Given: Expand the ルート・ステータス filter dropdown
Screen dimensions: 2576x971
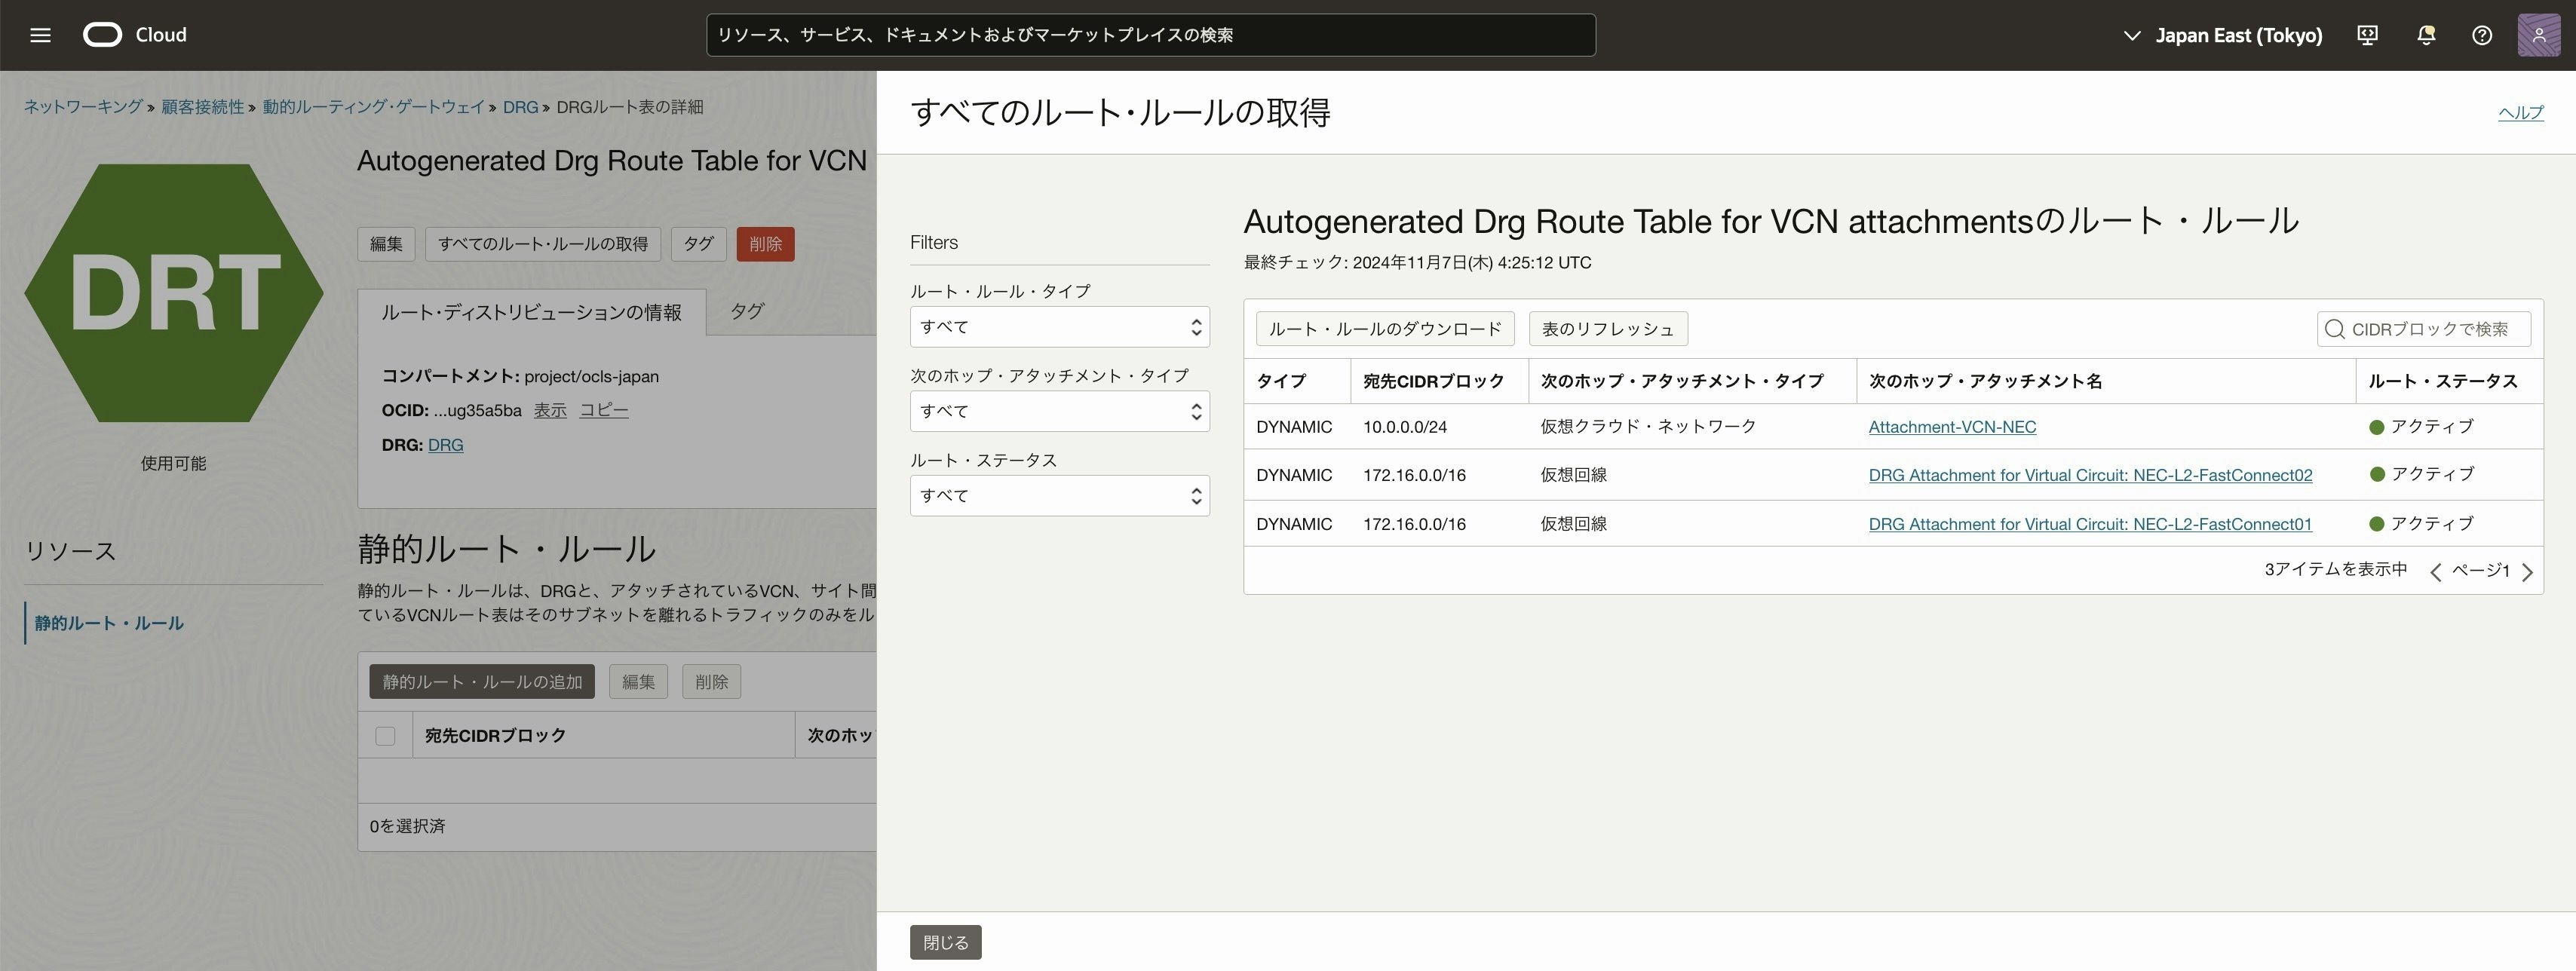Looking at the screenshot, I should click(1059, 496).
